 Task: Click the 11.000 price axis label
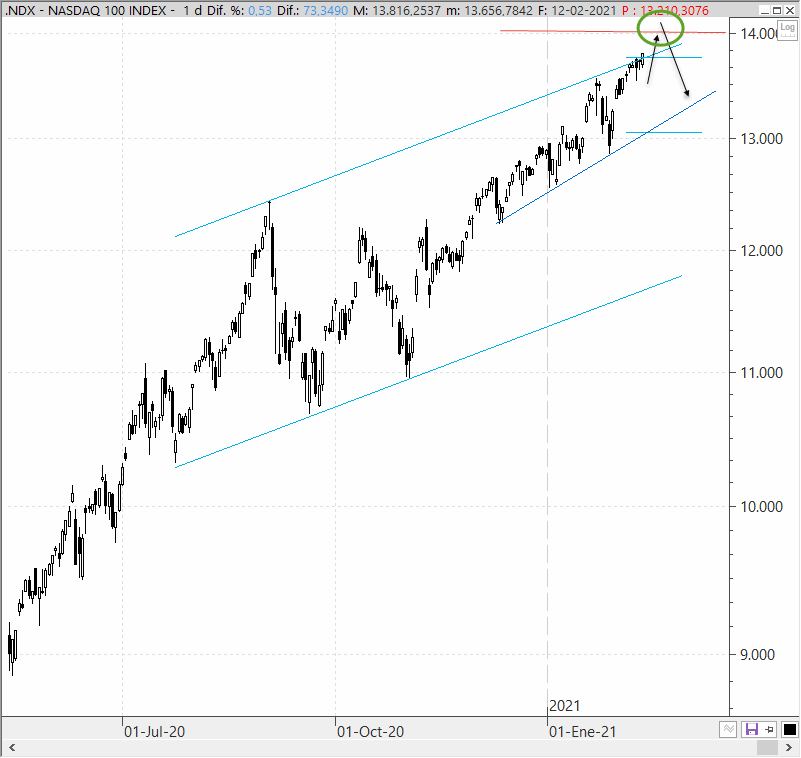coord(762,373)
